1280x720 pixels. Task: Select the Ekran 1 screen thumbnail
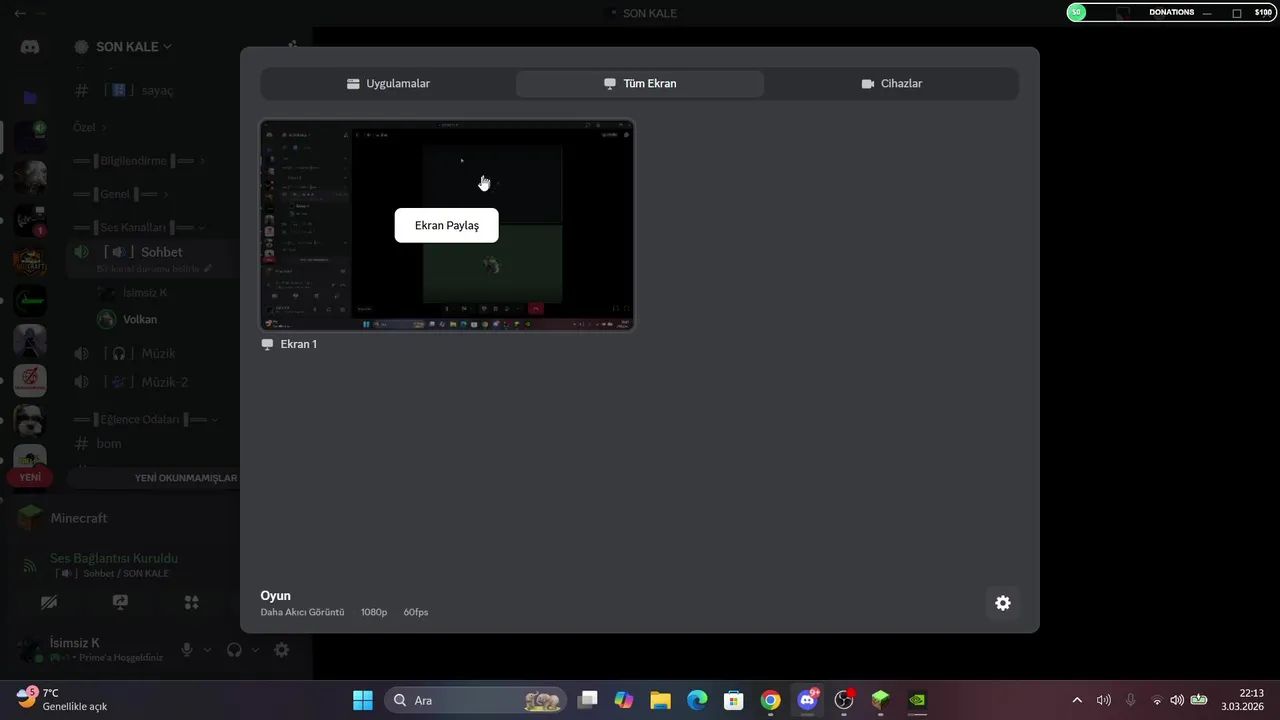(447, 225)
